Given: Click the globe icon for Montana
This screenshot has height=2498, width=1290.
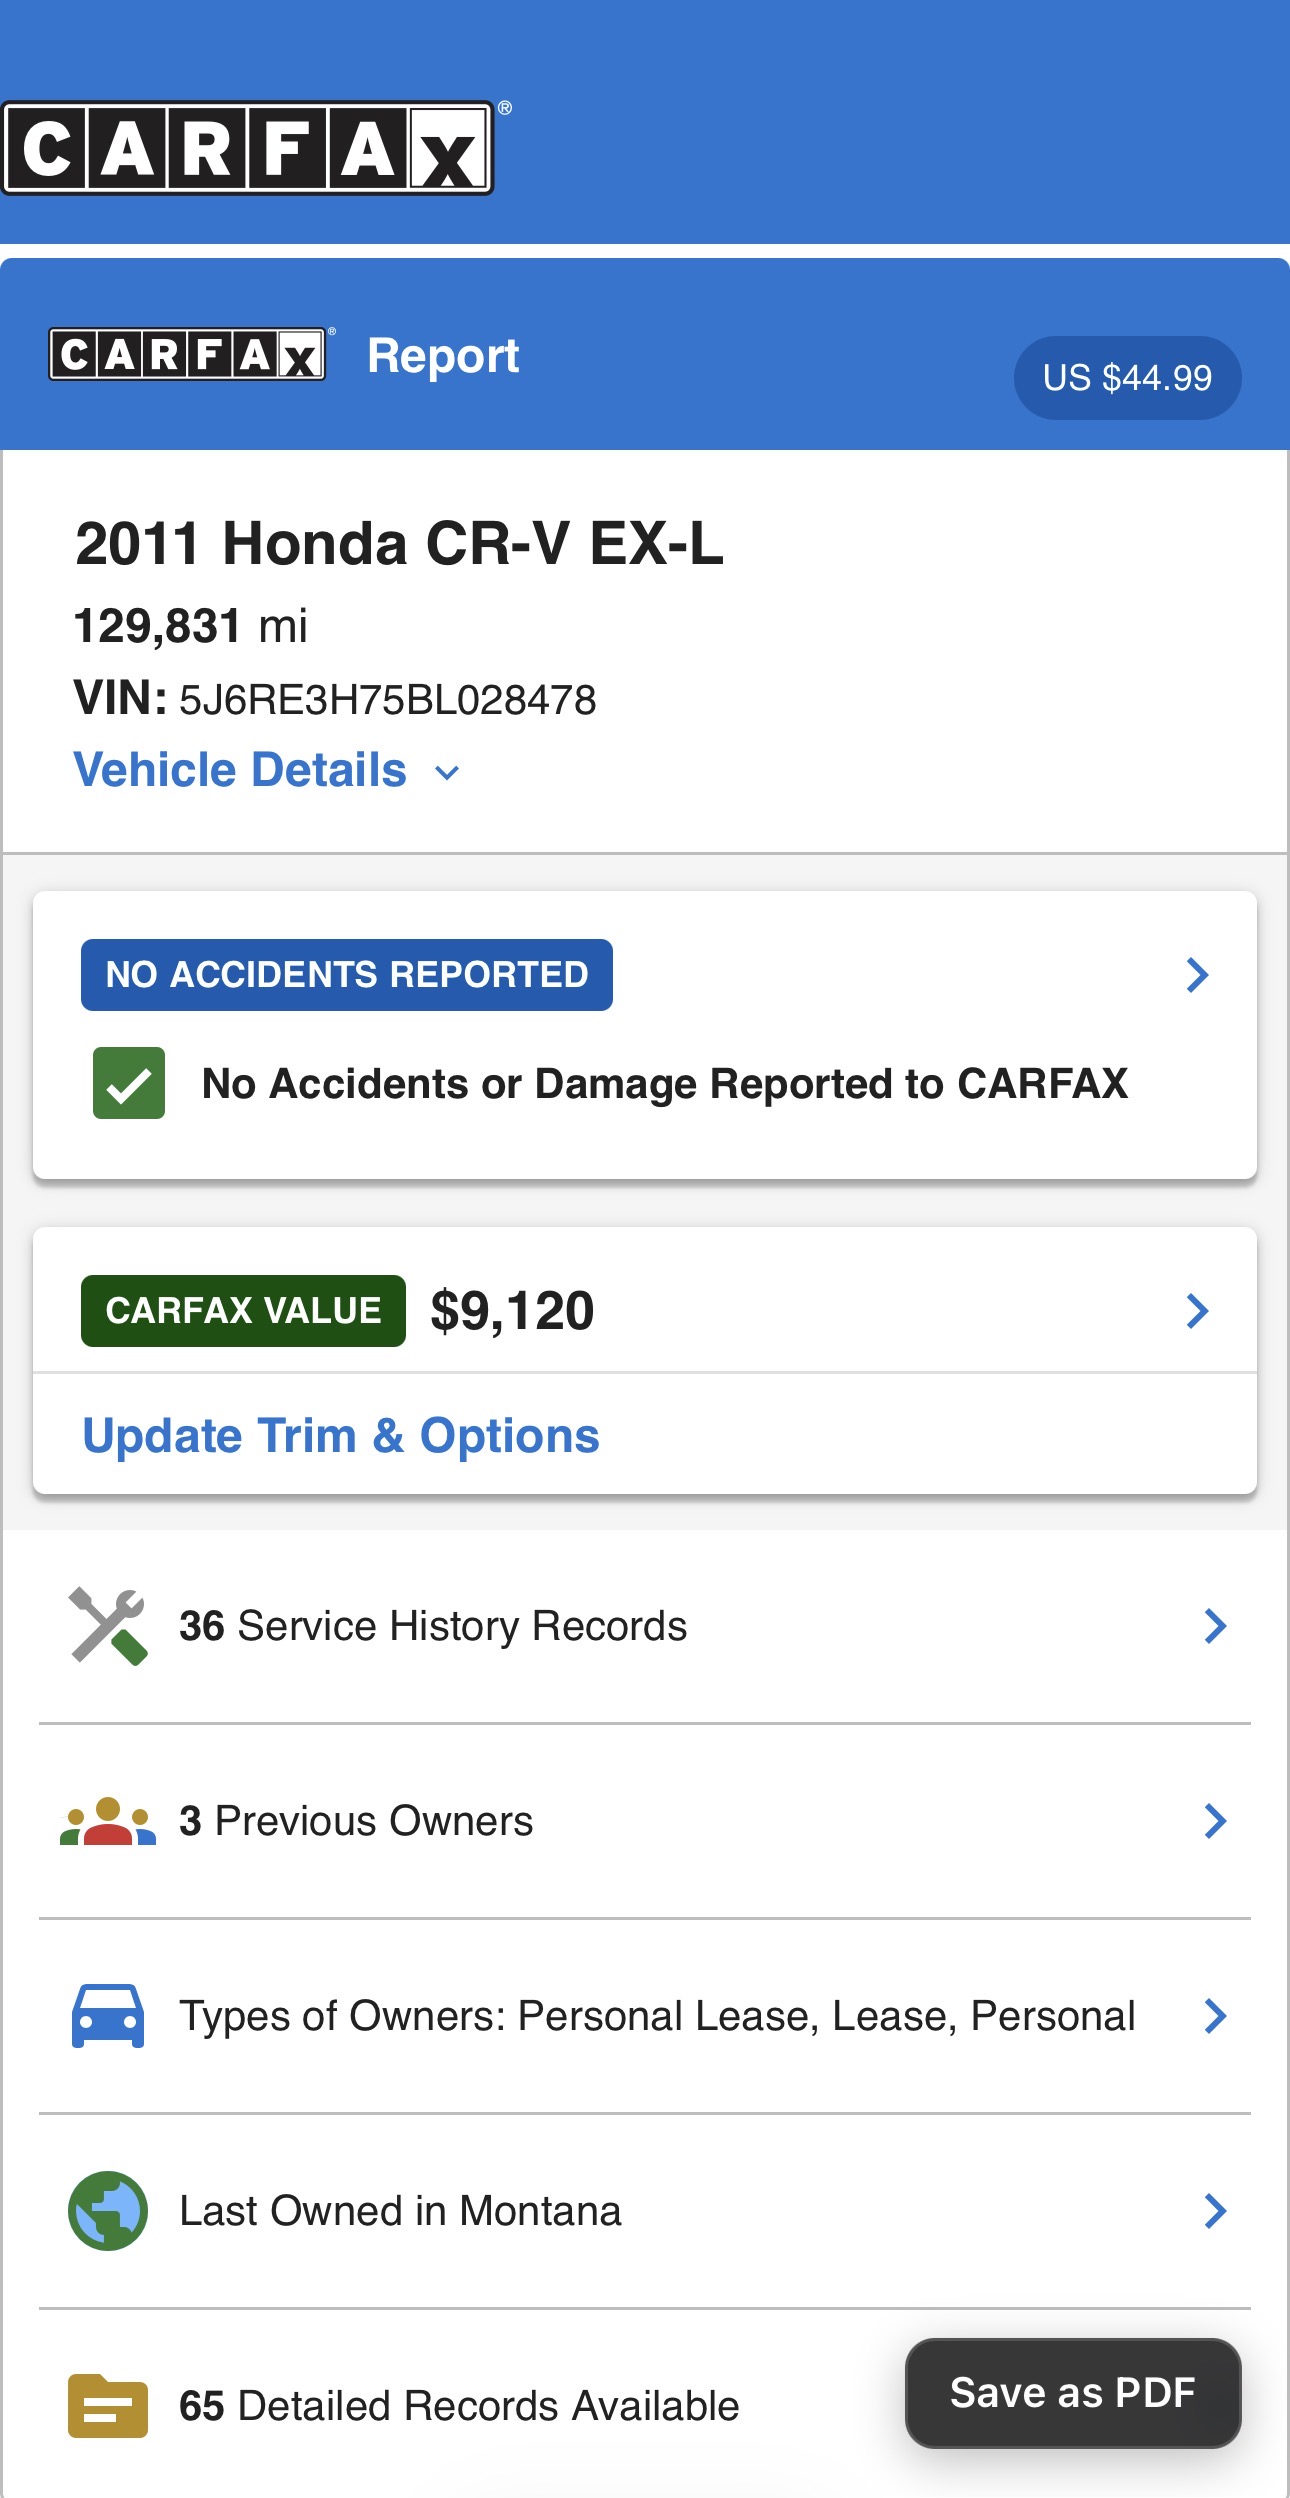Looking at the screenshot, I should coord(108,2211).
